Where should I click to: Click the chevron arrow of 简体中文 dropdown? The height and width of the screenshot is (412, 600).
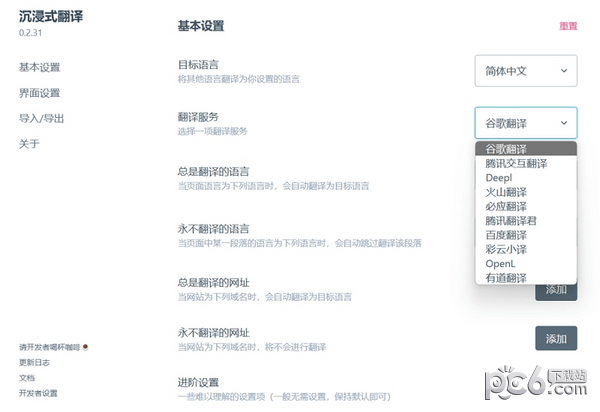click(564, 71)
